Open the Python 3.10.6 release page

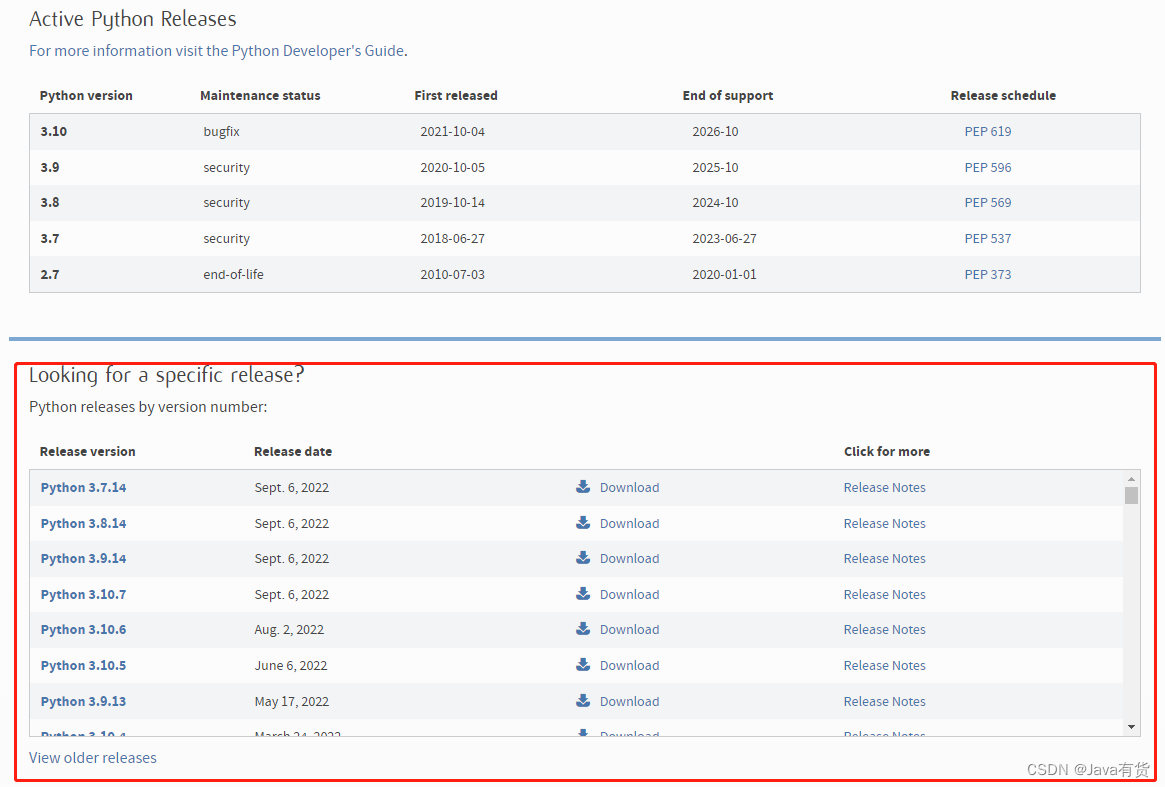pyautogui.click(x=83, y=629)
